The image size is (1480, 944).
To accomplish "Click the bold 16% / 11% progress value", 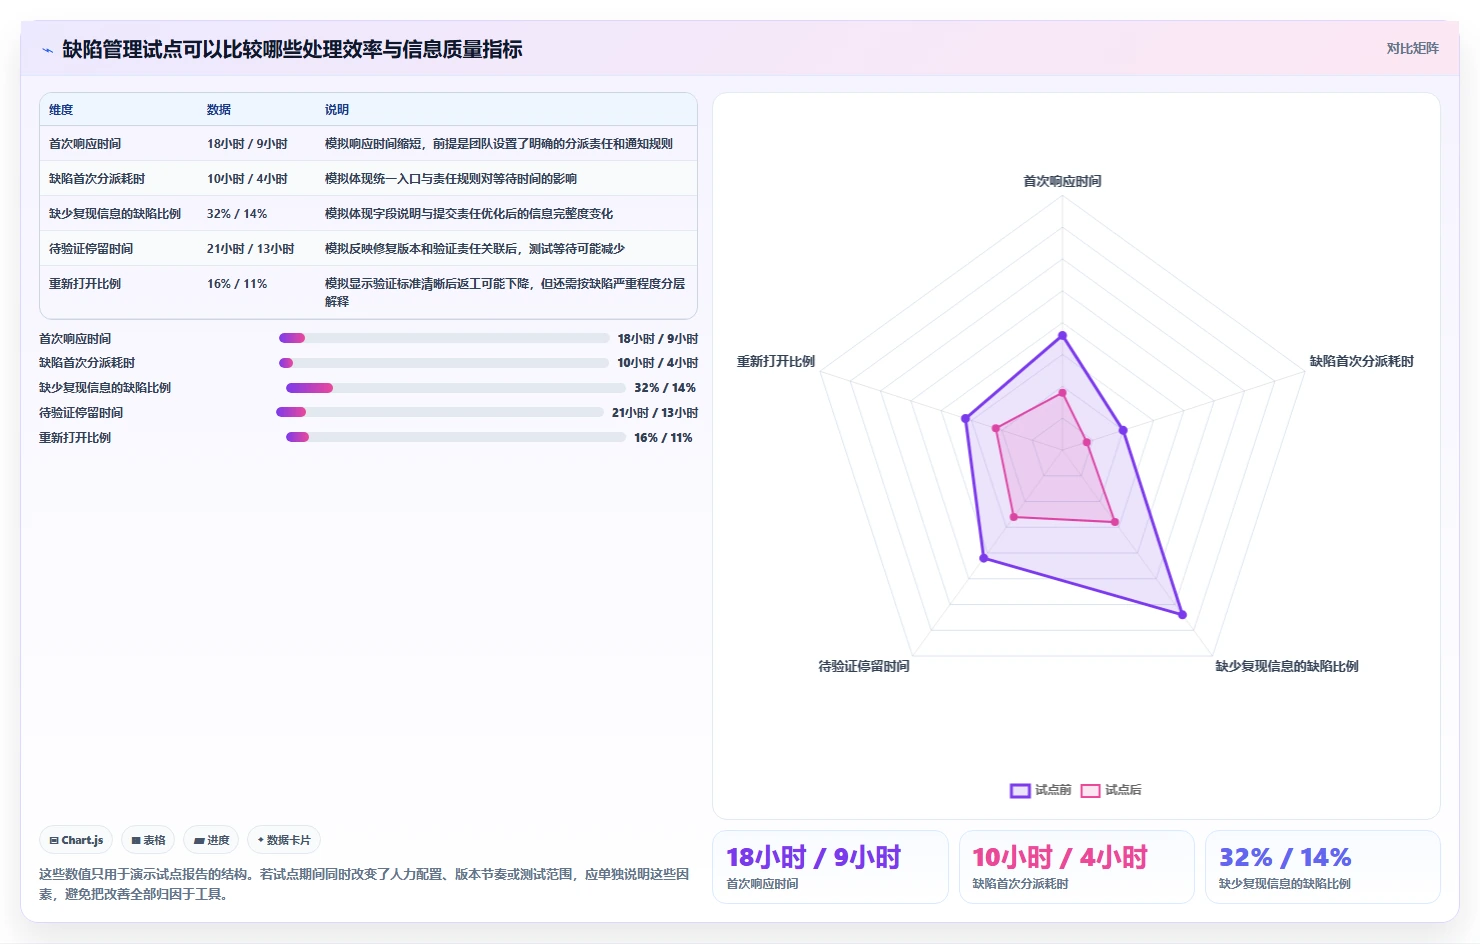I will point(663,438).
